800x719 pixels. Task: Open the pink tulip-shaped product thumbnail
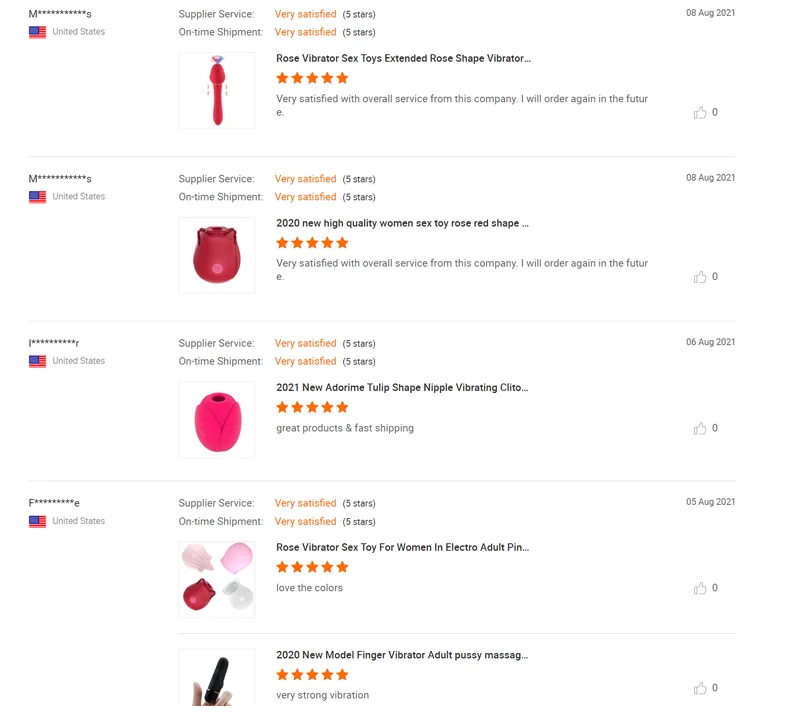click(217, 419)
